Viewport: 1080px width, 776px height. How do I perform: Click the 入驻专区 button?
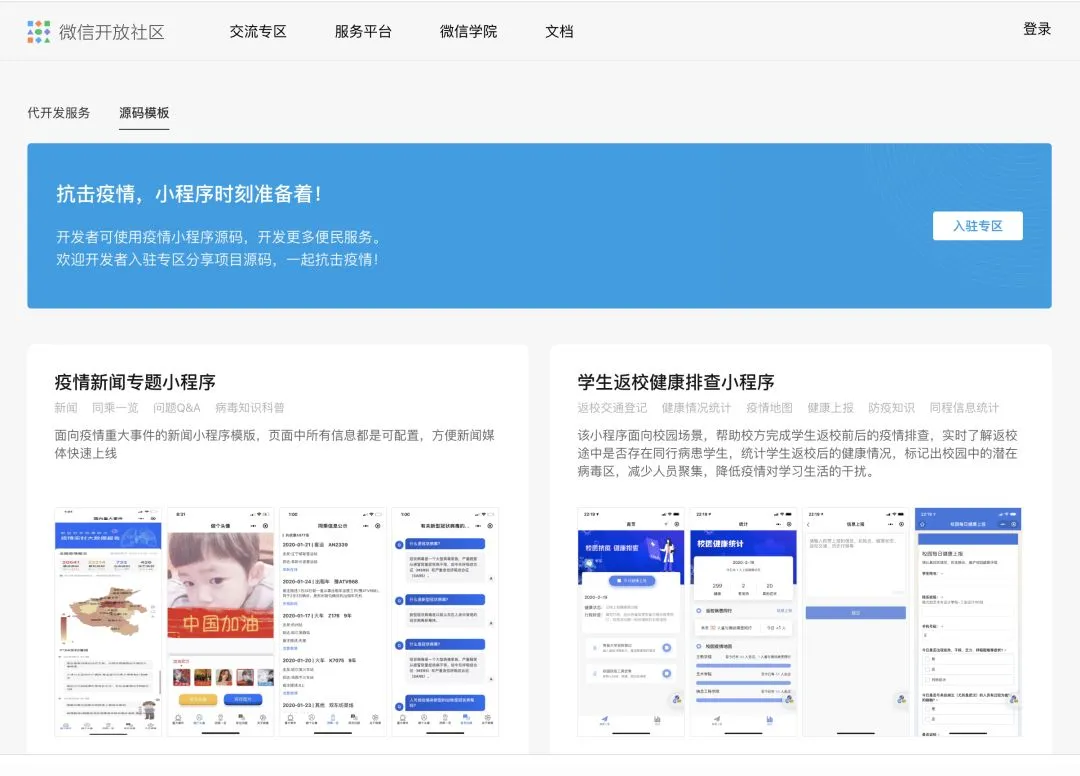click(x=977, y=226)
